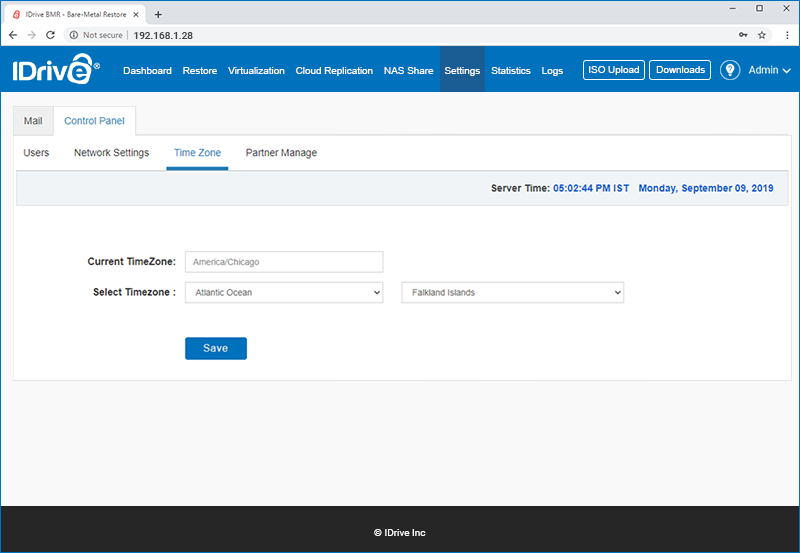View Statistics page

[x=511, y=70]
